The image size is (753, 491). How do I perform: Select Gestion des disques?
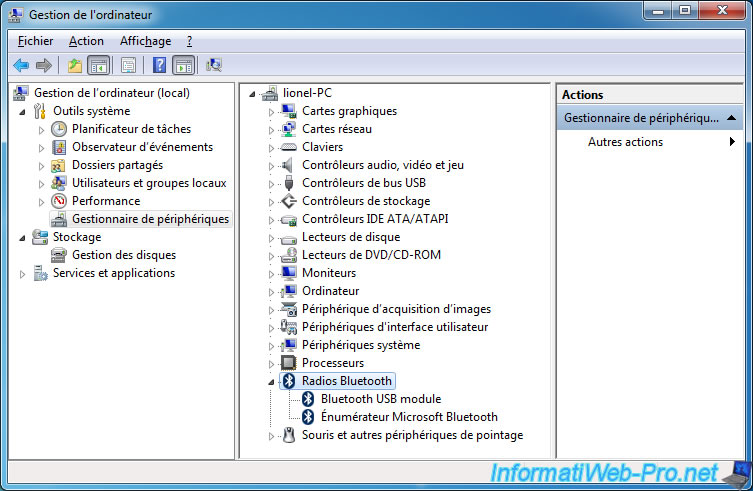124,255
